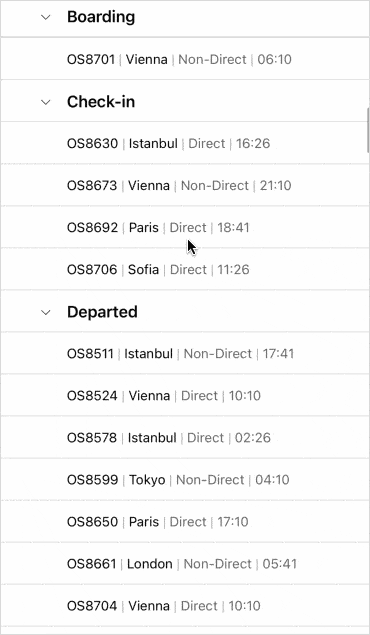Select the Boarding group header
Screen dimensions: 370x635
click(185, 17)
